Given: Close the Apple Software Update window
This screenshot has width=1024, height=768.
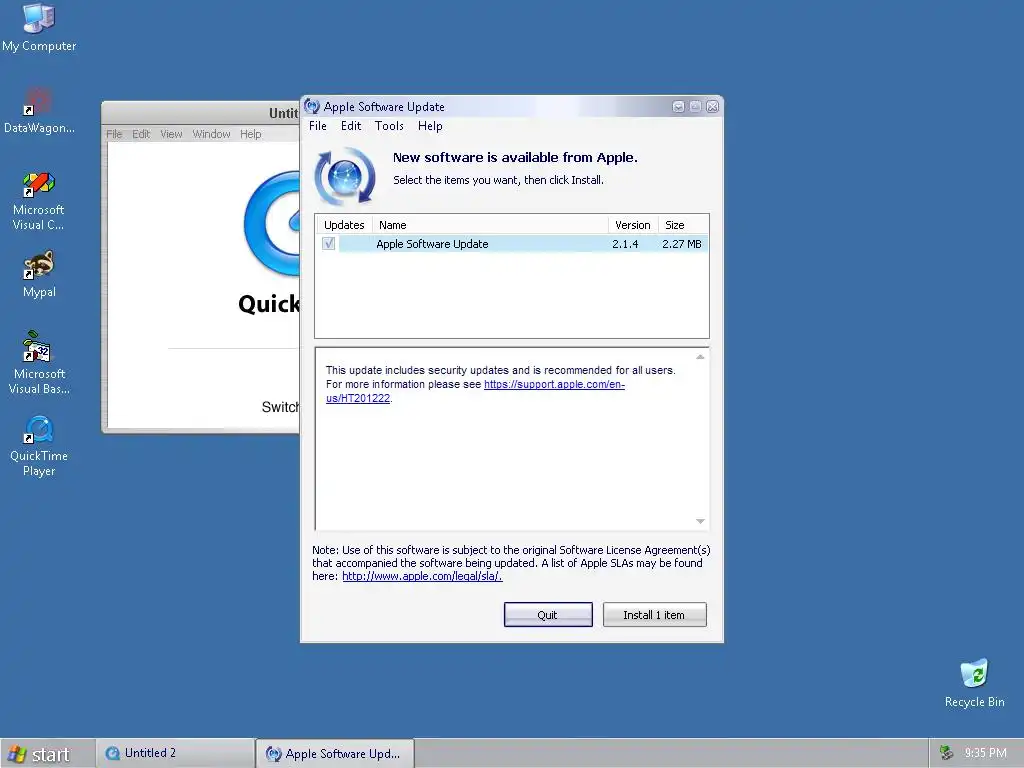Looking at the screenshot, I should point(712,106).
